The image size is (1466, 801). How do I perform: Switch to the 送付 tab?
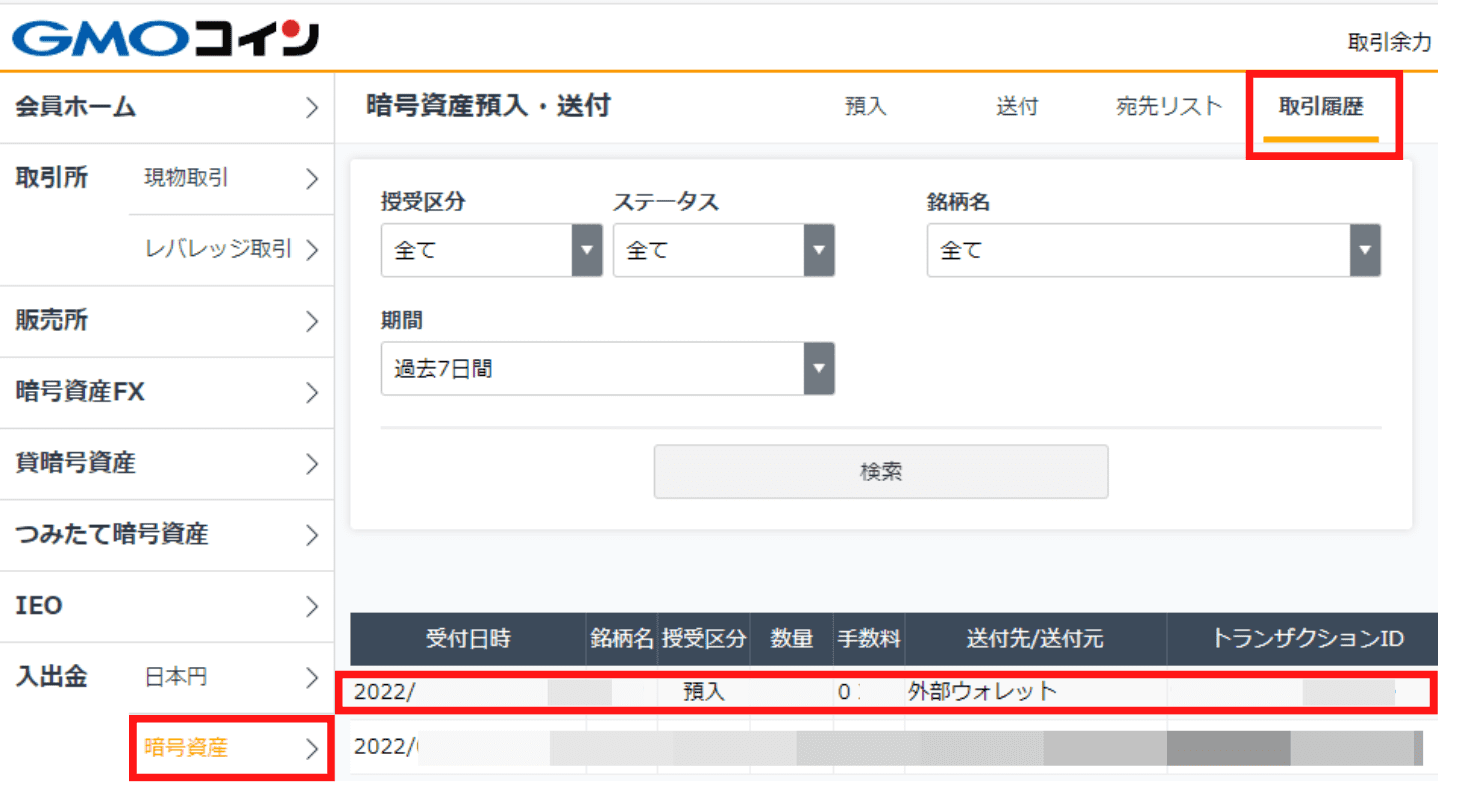(1017, 107)
